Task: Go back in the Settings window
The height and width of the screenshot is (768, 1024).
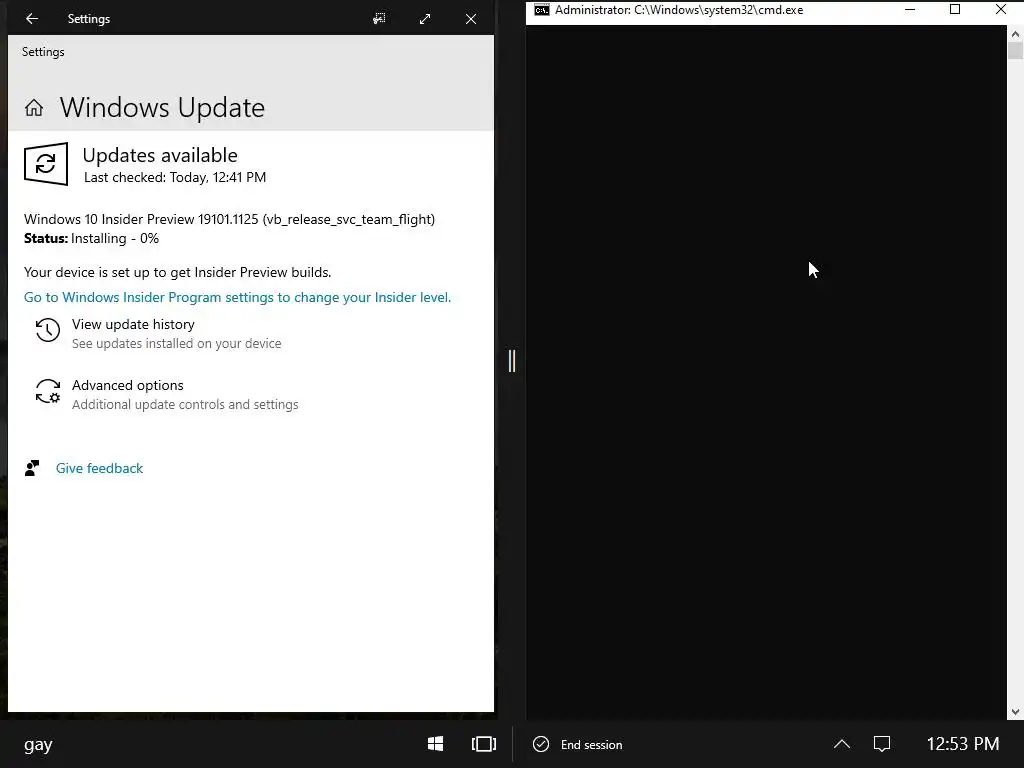Action: [31, 19]
